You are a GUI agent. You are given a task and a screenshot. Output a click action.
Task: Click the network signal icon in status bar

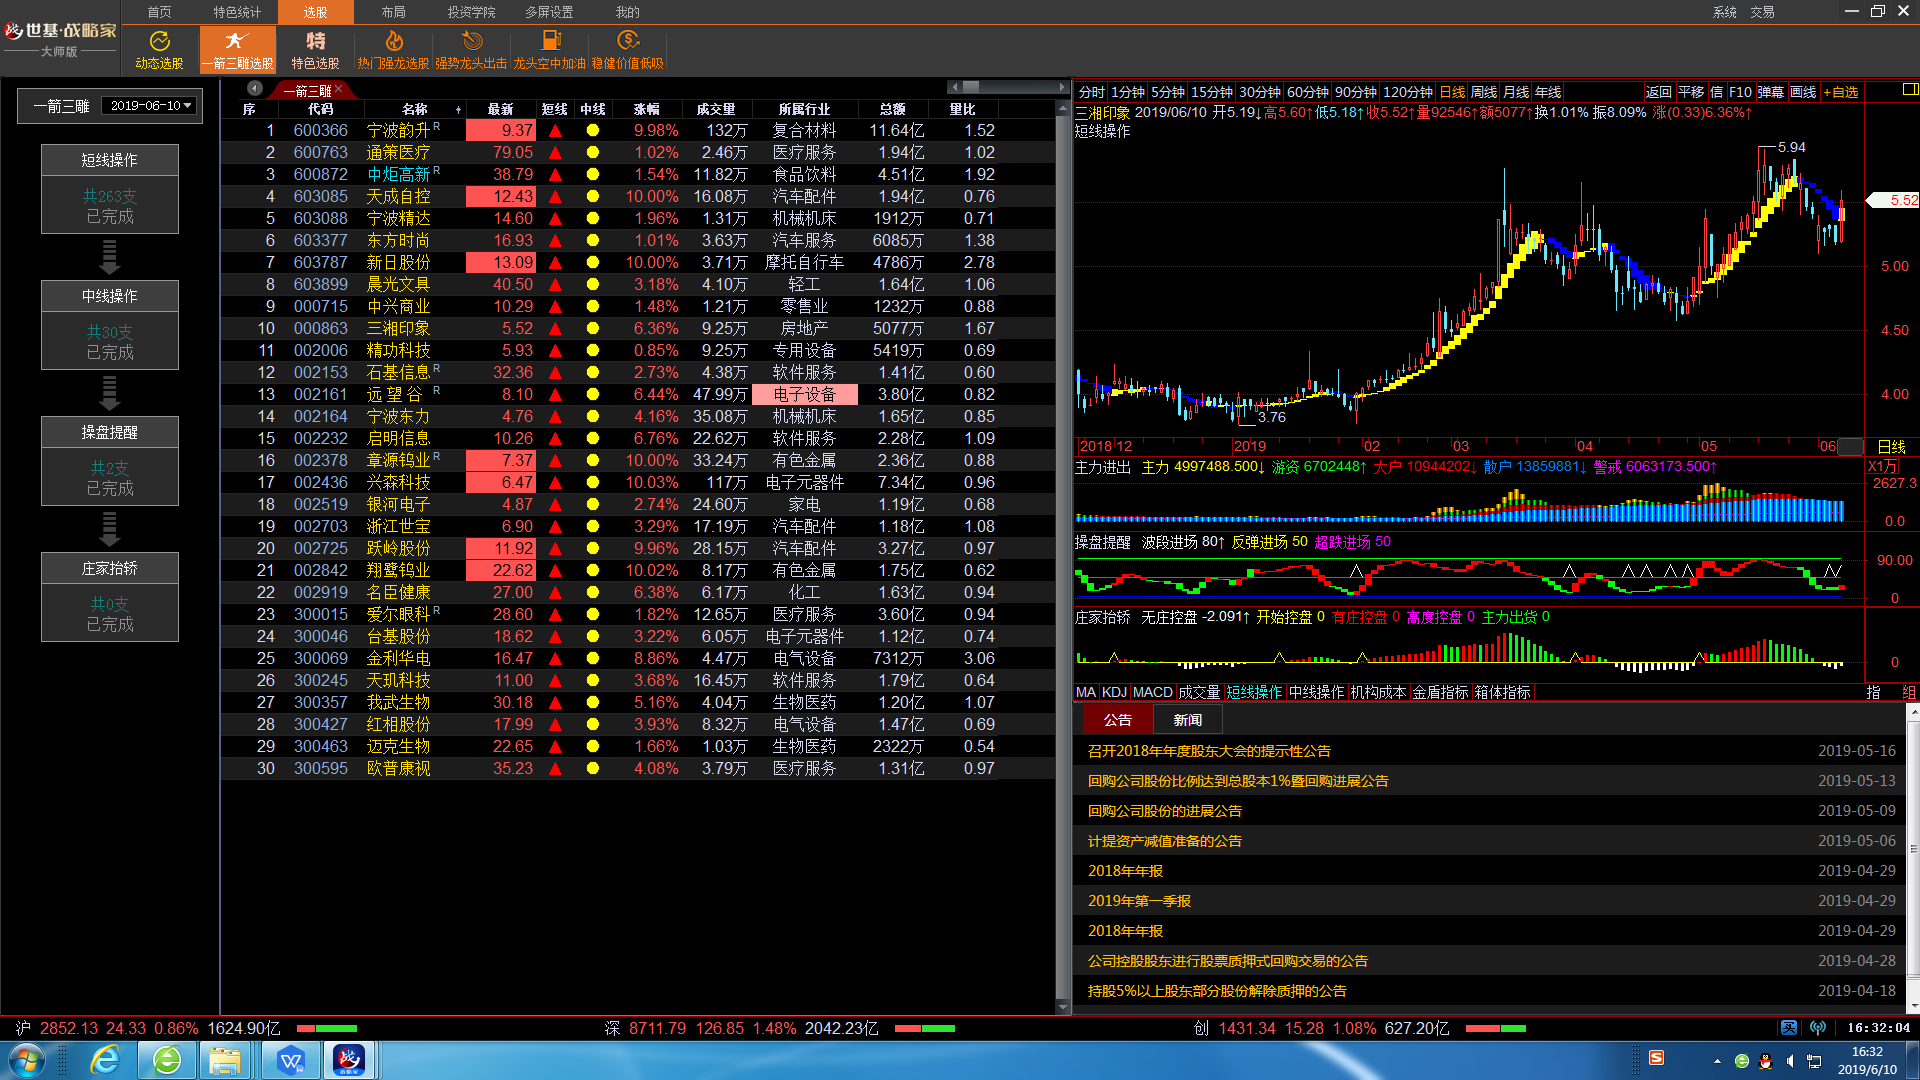coord(1818,1028)
